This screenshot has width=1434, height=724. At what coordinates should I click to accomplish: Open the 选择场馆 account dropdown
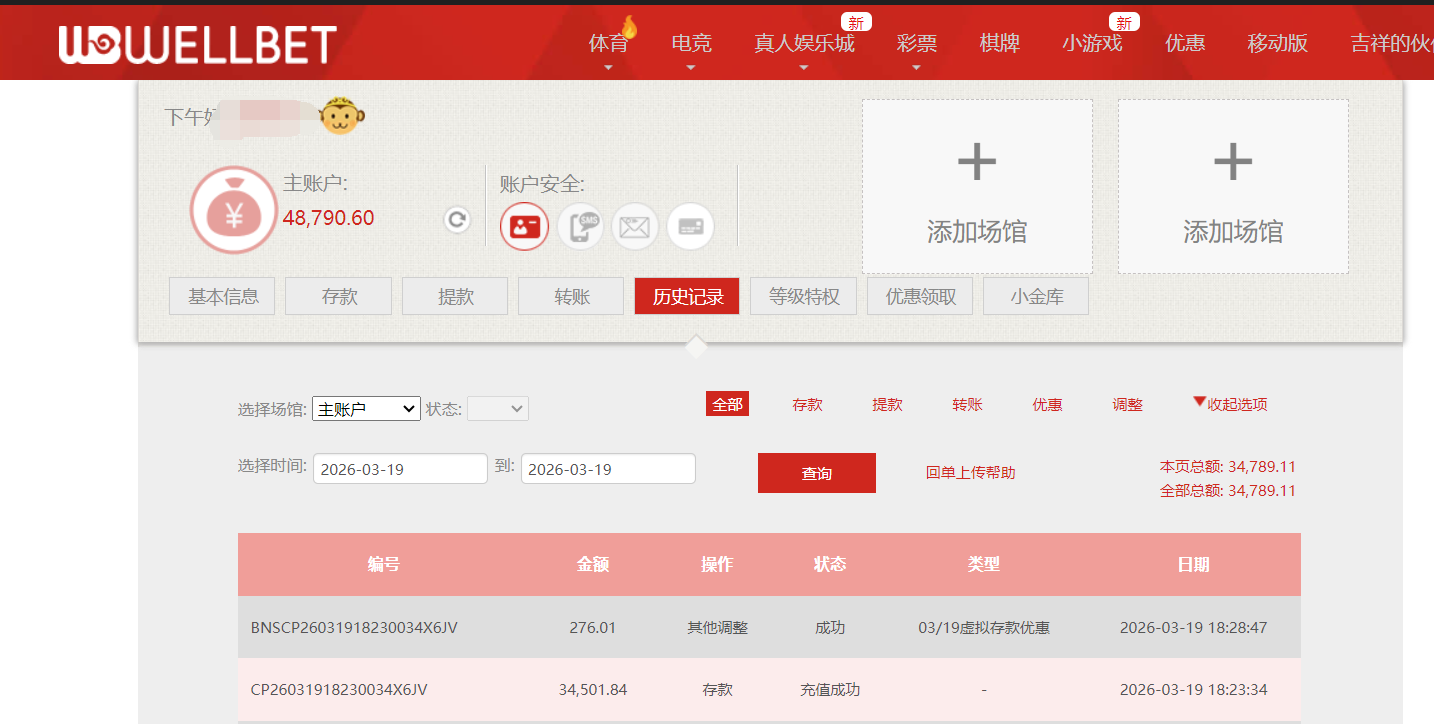366,408
